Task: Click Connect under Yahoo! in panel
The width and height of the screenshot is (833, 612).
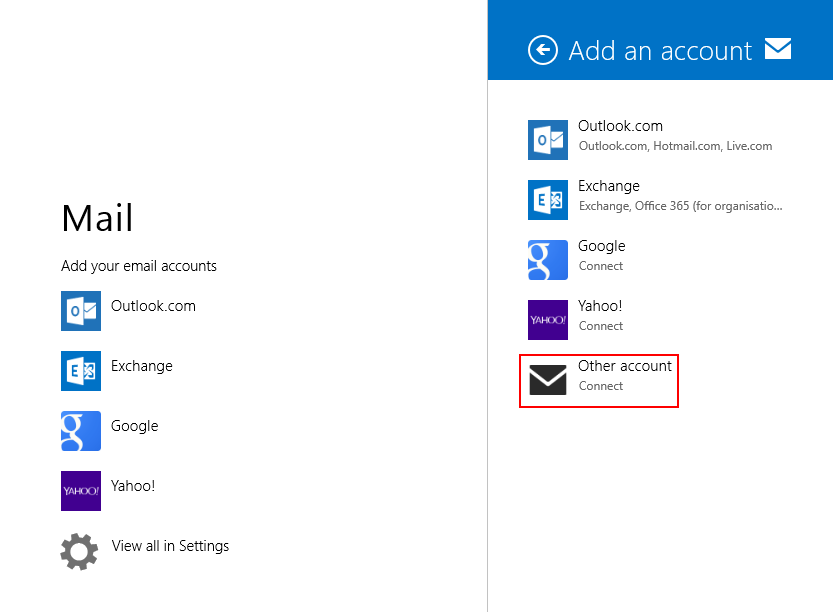Action: 601,326
